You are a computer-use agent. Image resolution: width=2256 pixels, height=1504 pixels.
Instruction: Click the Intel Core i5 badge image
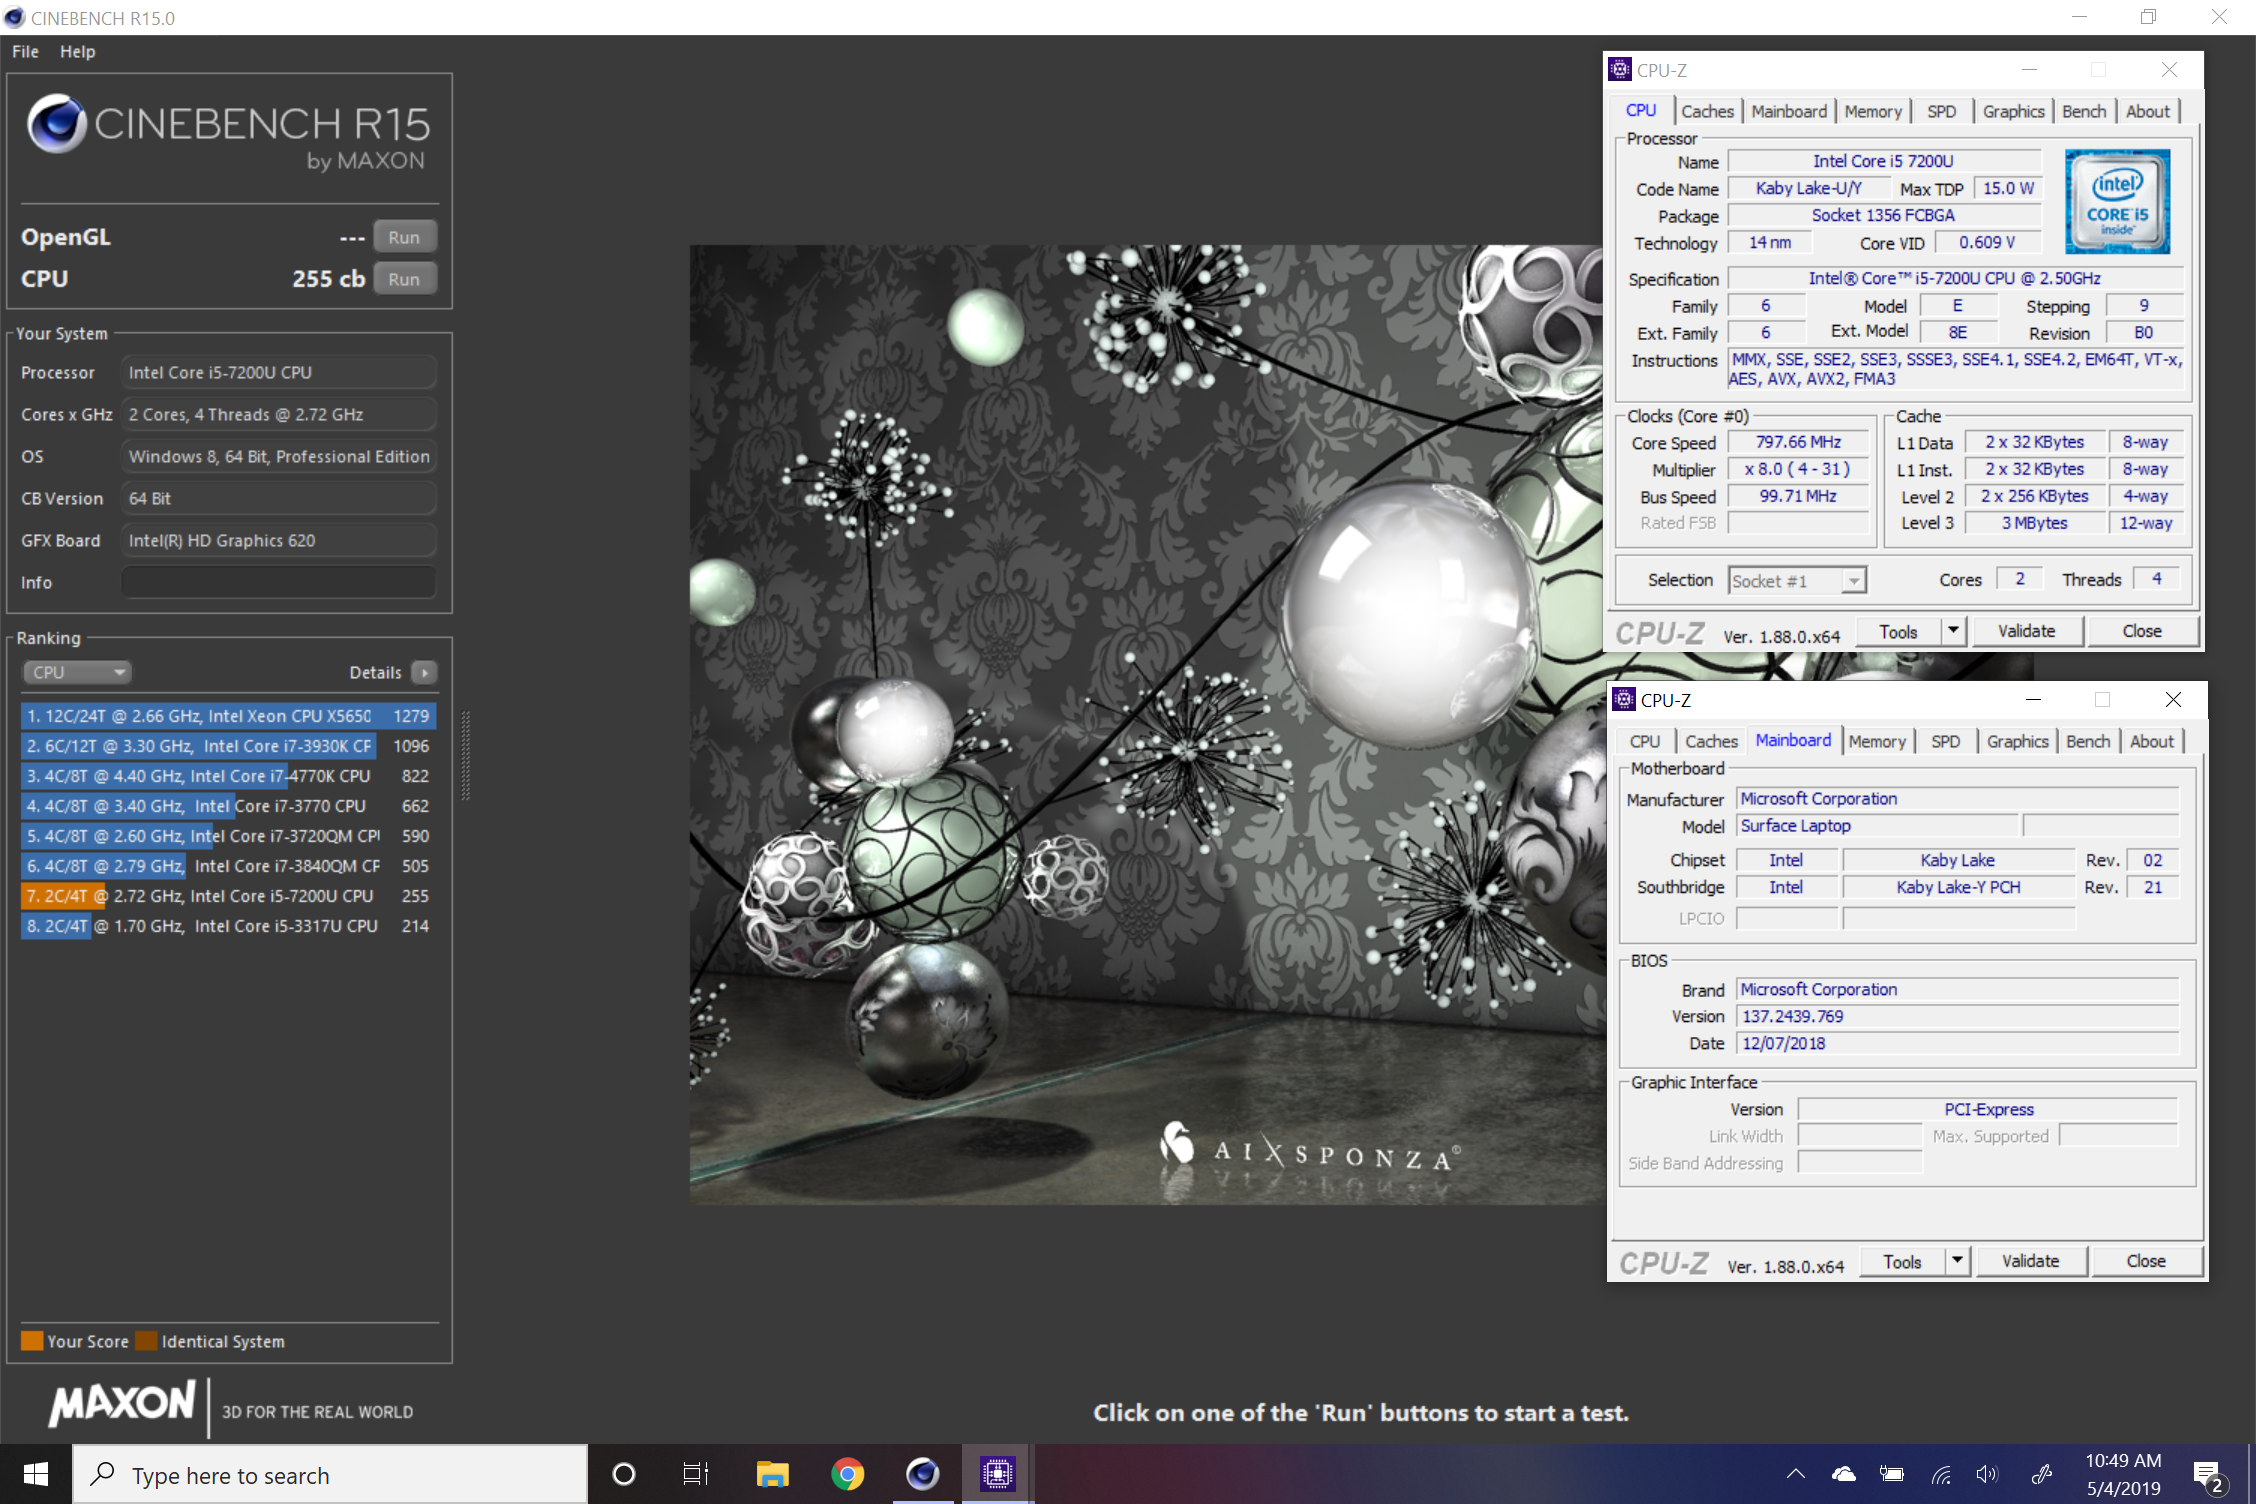2117,201
